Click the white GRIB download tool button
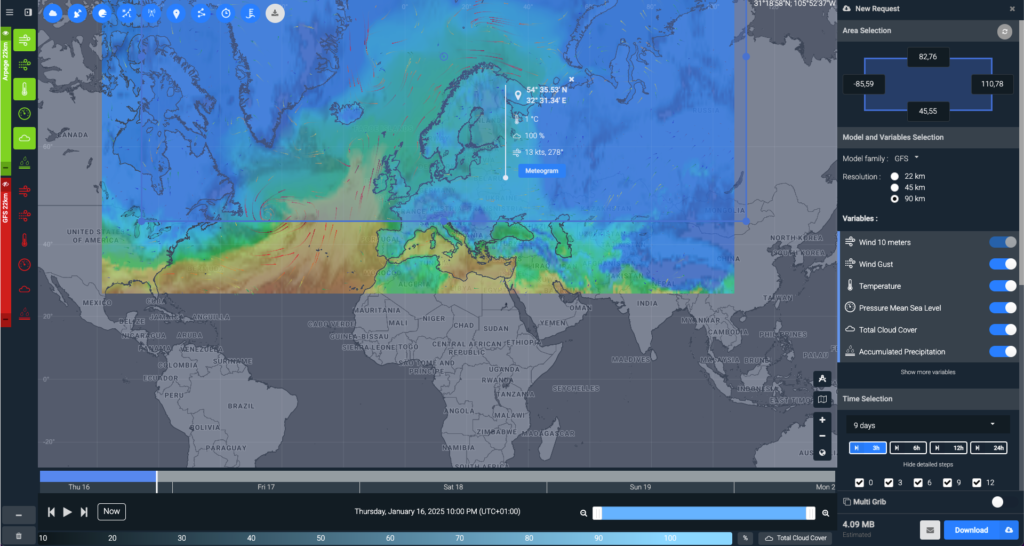Image resolution: width=1024 pixels, height=546 pixels. [x=276, y=13]
